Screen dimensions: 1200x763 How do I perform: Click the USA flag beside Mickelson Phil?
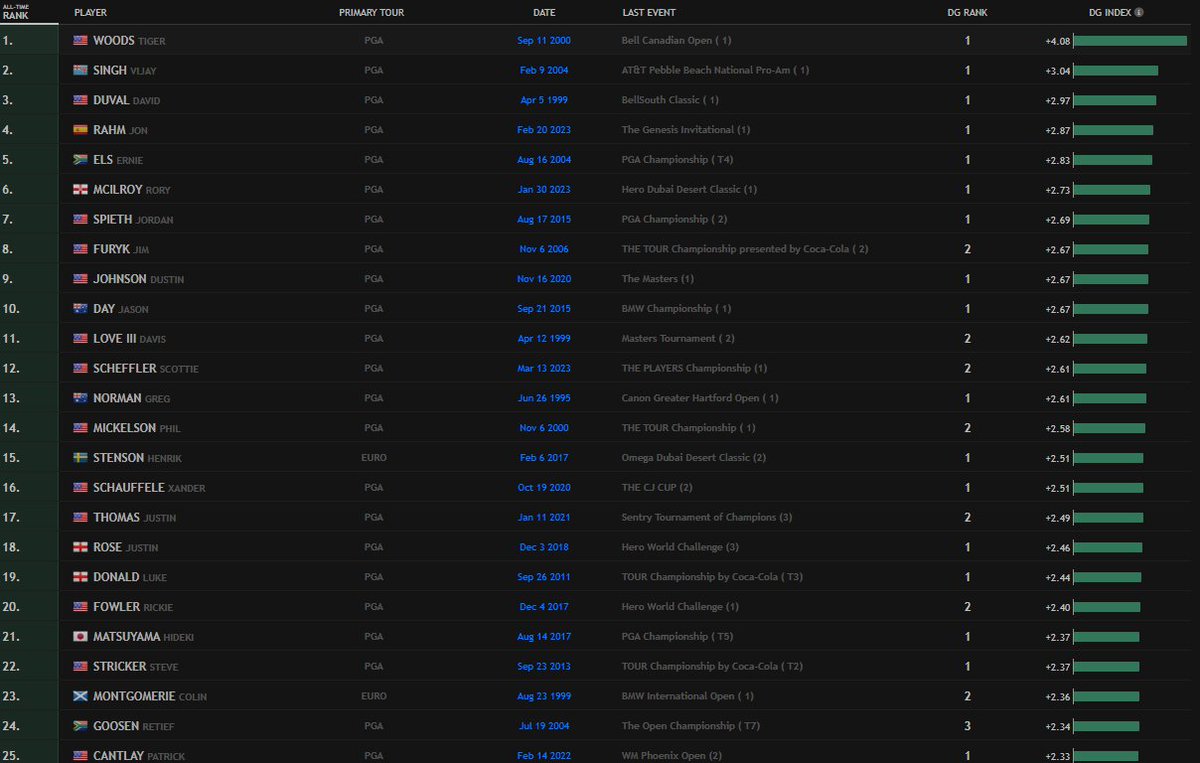pos(80,428)
